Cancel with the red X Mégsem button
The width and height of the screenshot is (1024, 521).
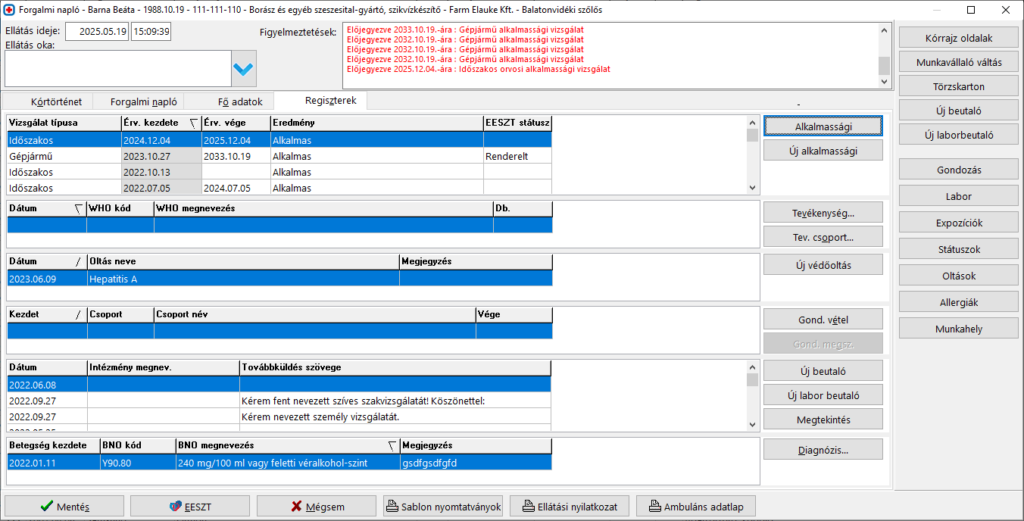tap(317, 506)
